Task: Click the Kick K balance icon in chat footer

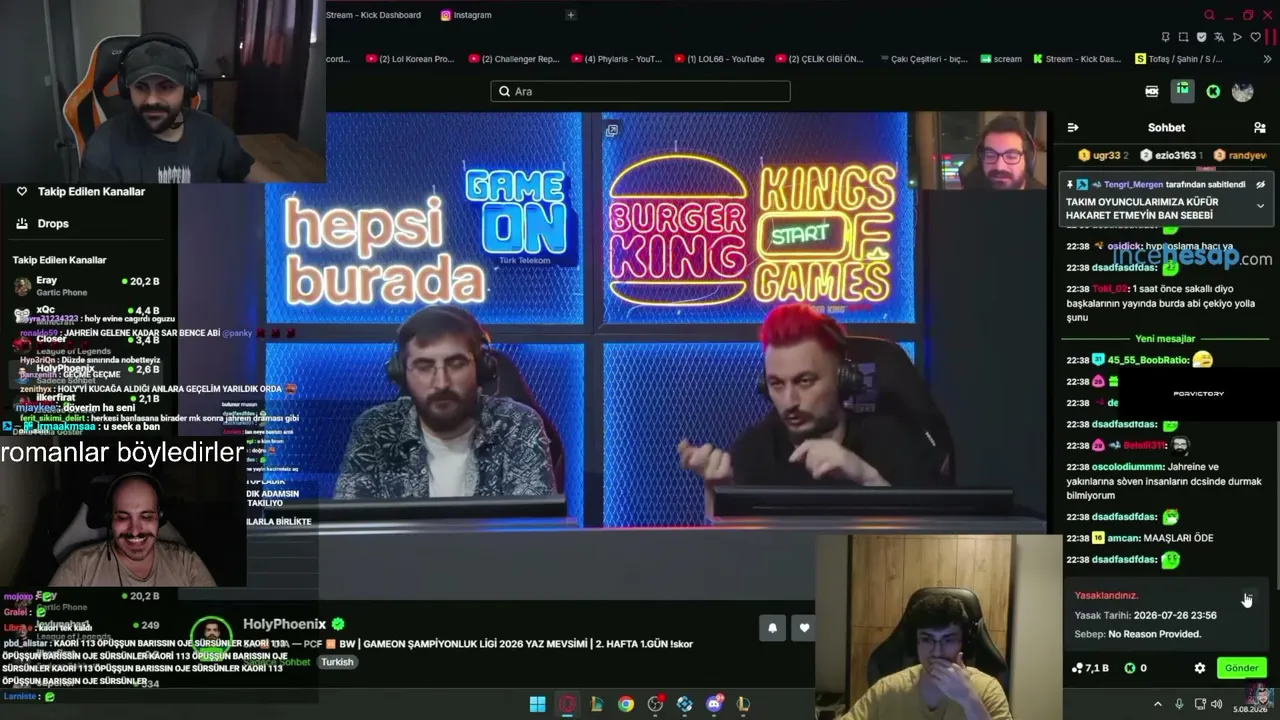Action: 1130,668
